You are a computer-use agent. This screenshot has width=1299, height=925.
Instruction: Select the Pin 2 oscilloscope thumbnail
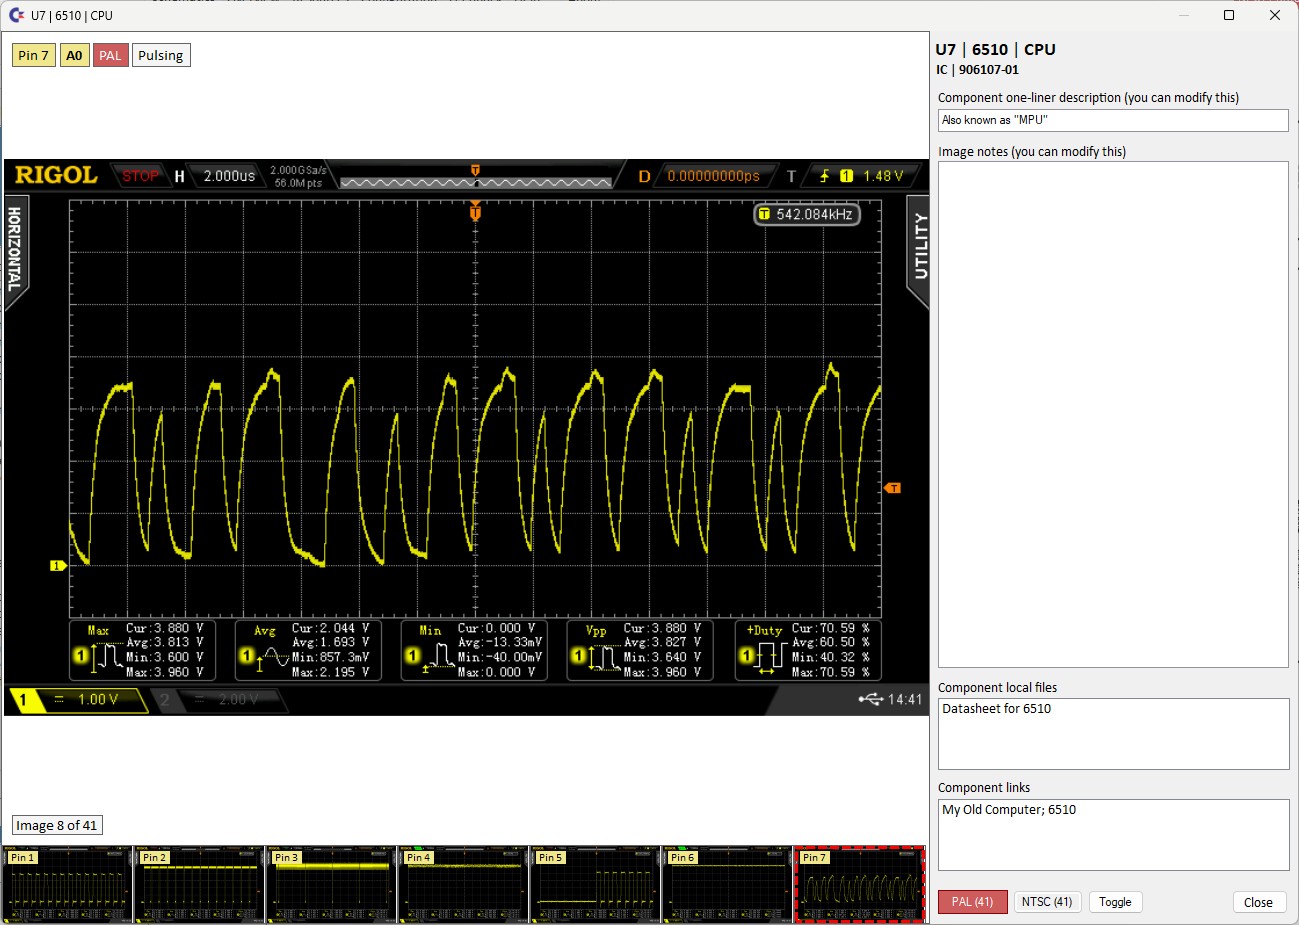(199, 885)
